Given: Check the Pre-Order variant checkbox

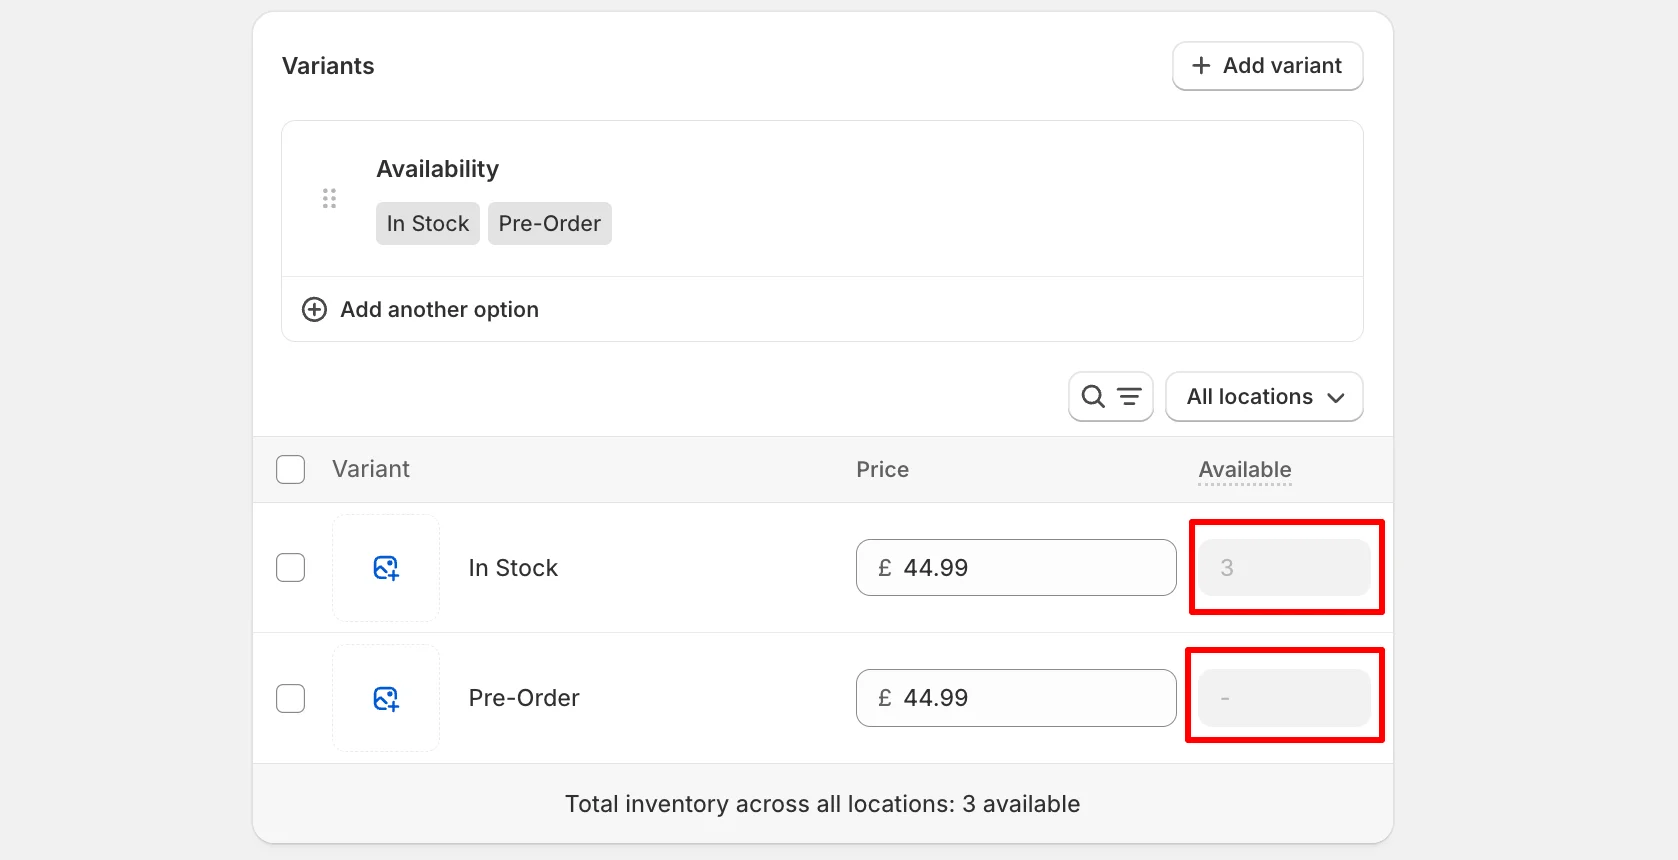Looking at the screenshot, I should (291, 698).
